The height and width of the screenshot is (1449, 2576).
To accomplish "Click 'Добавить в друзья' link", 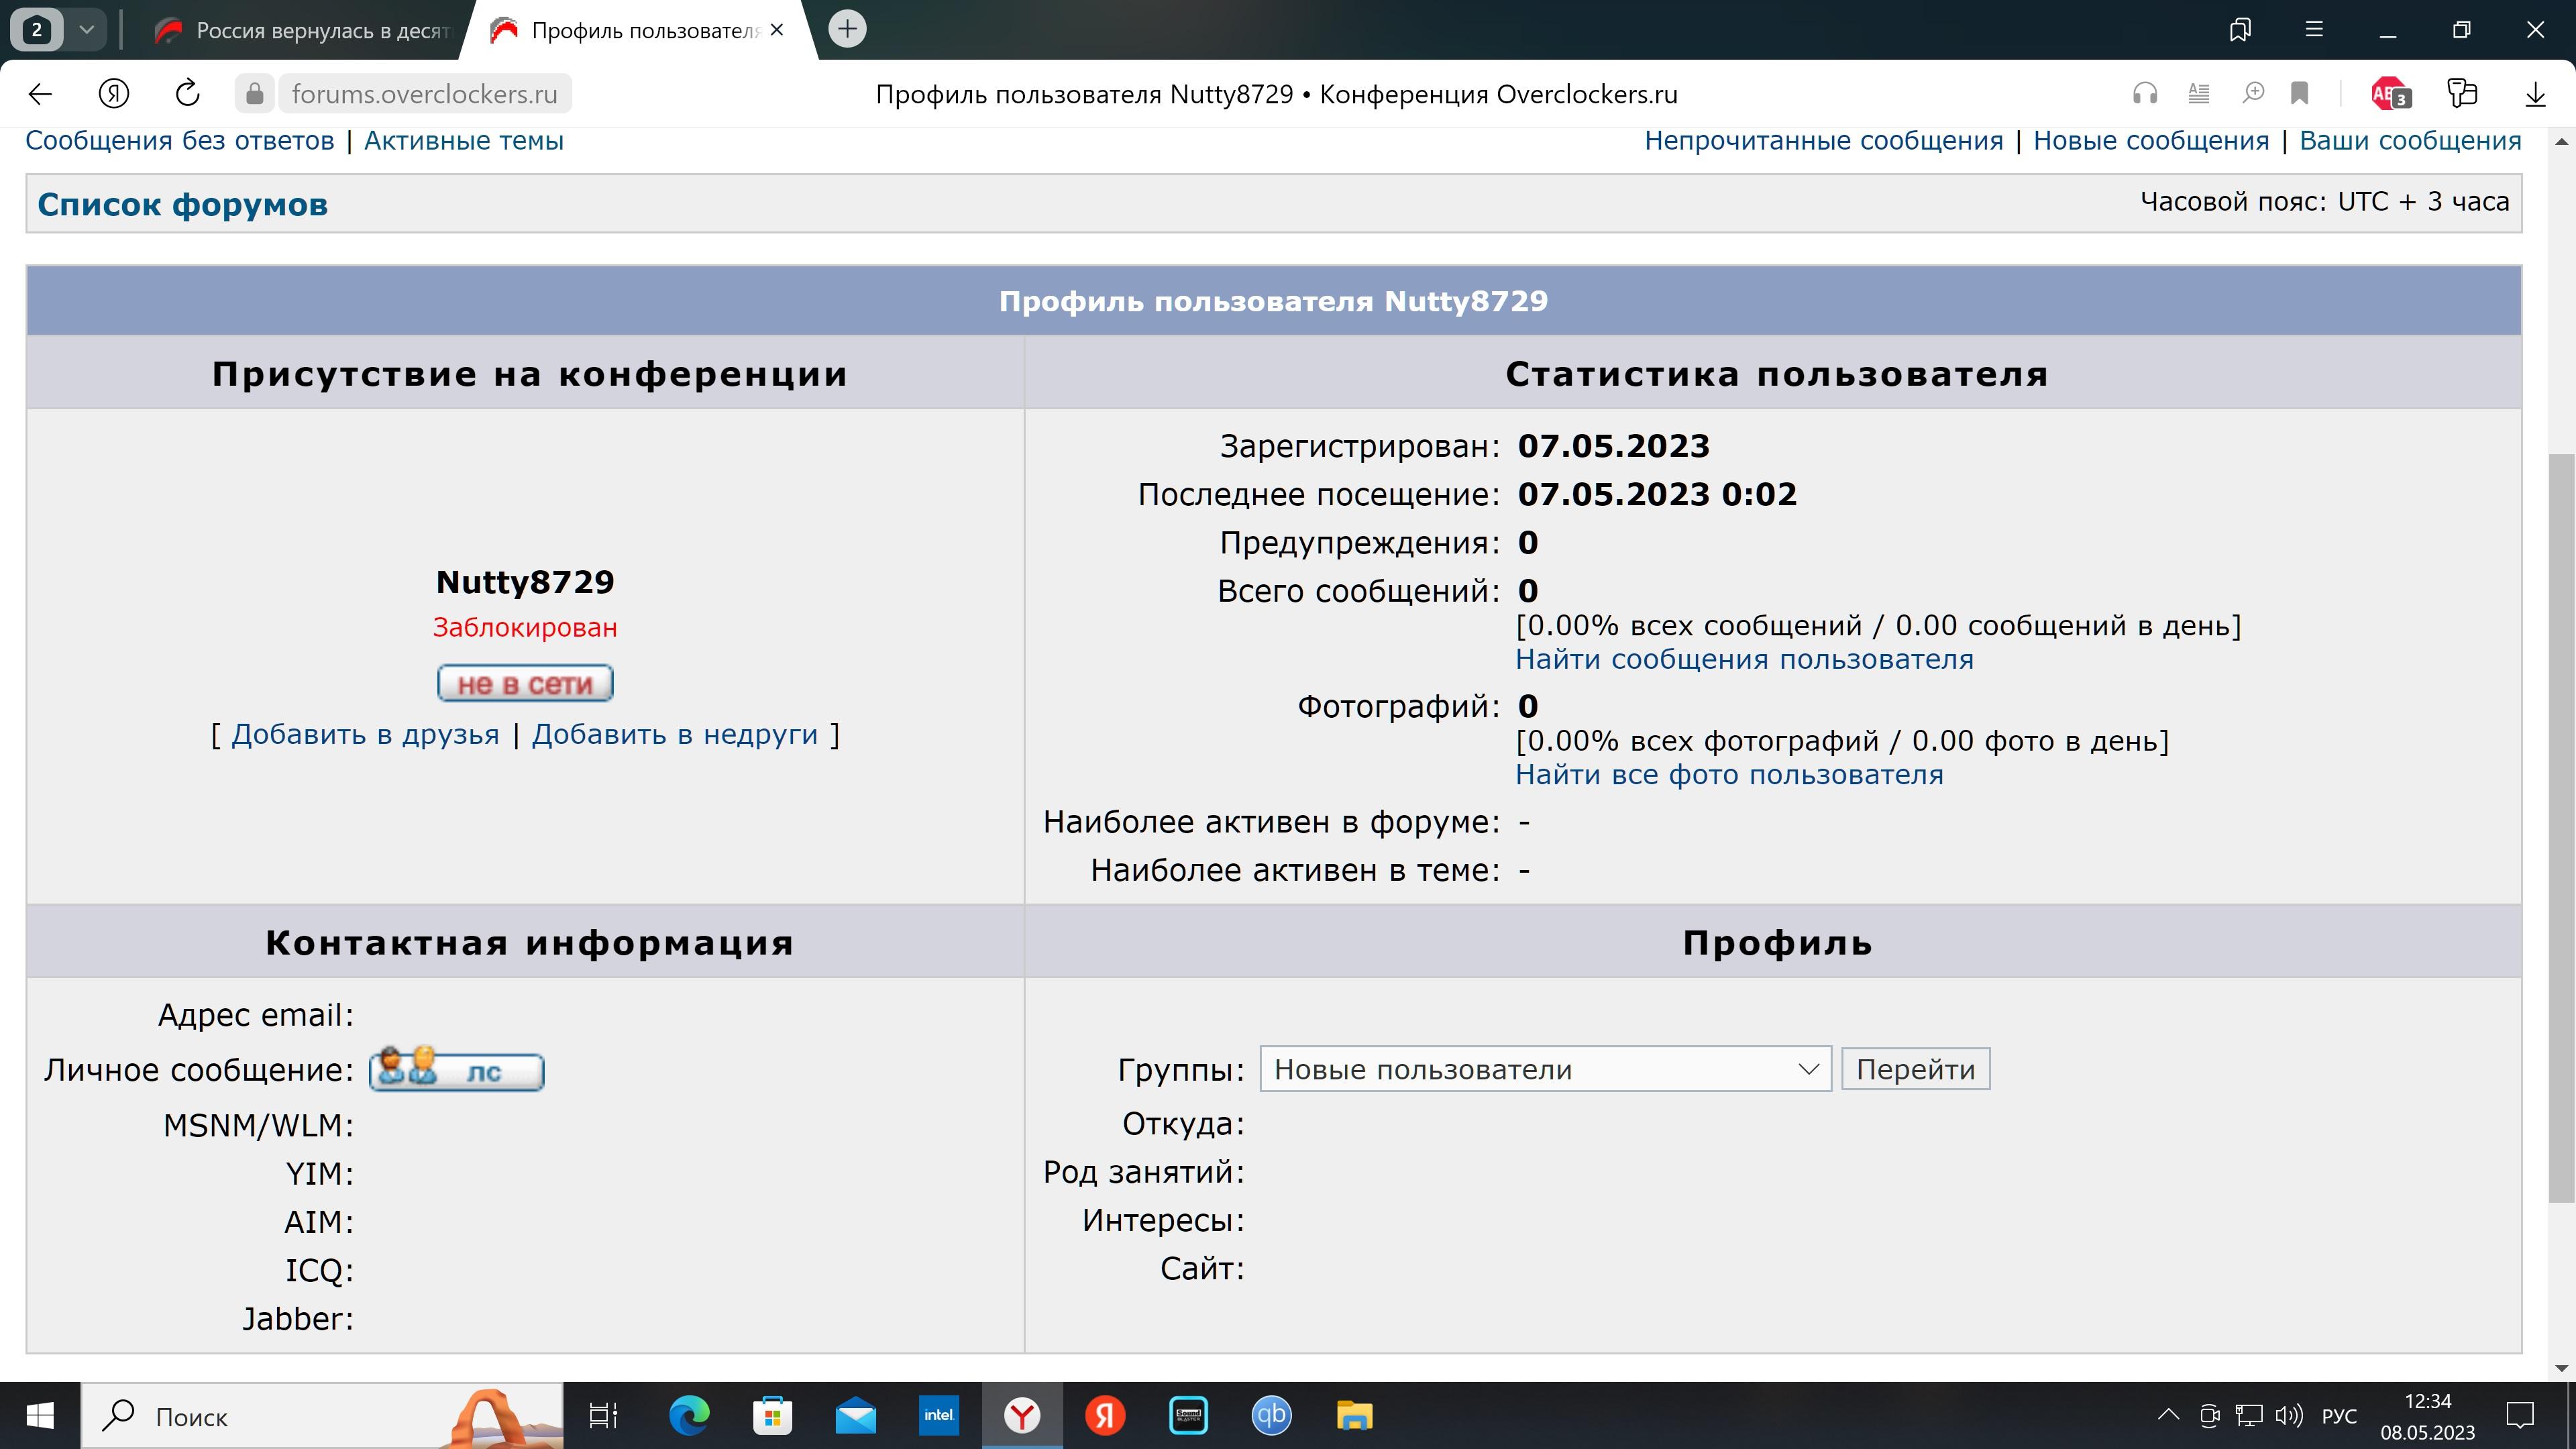I will click(x=365, y=735).
